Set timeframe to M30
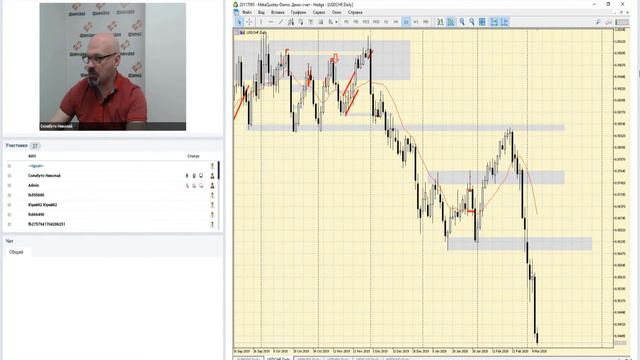The height and width of the screenshot is (360, 640). [376, 22]
